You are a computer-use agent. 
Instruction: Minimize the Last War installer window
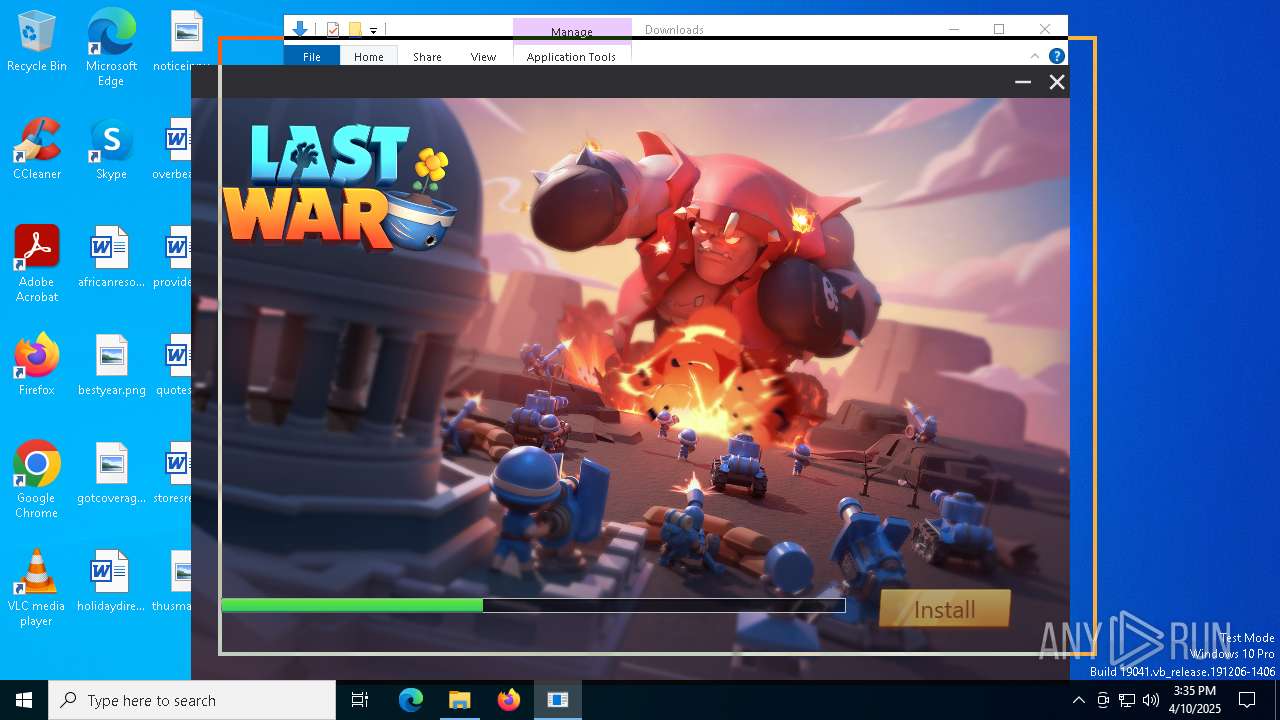(x=1023, y=82)
